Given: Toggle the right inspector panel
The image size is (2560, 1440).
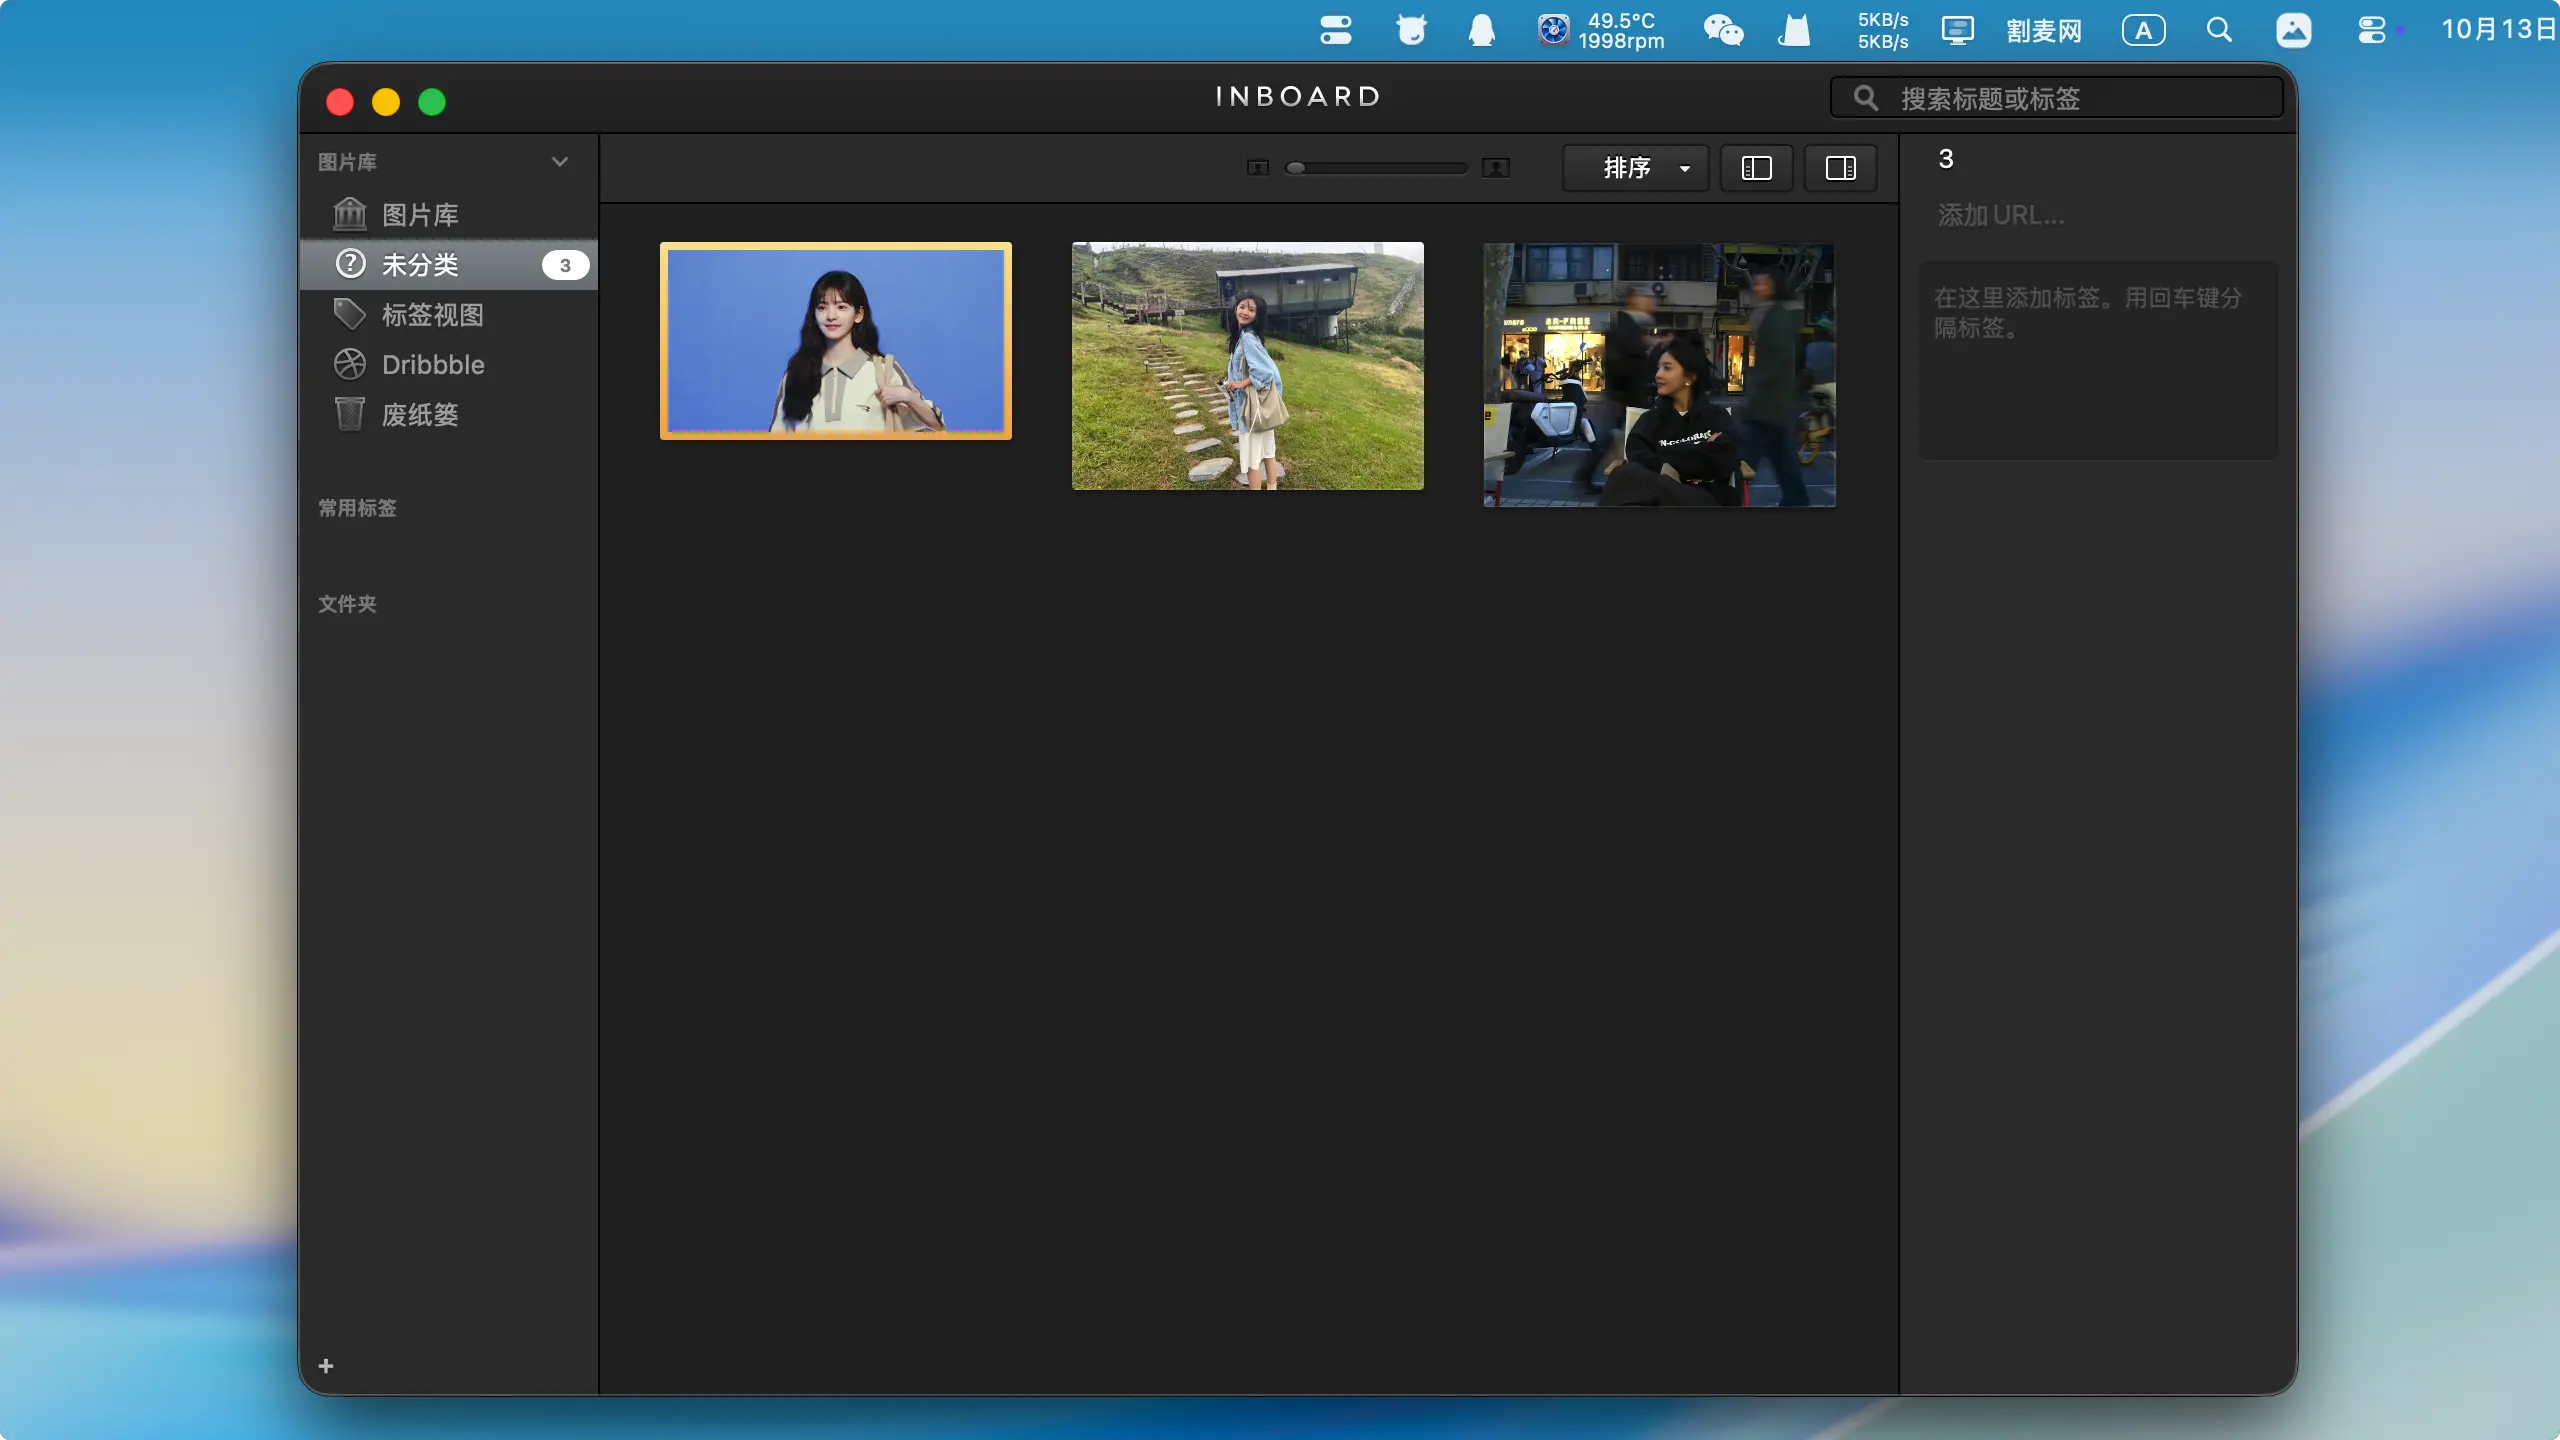Looking at the screenshot, I should point(1840,168).
